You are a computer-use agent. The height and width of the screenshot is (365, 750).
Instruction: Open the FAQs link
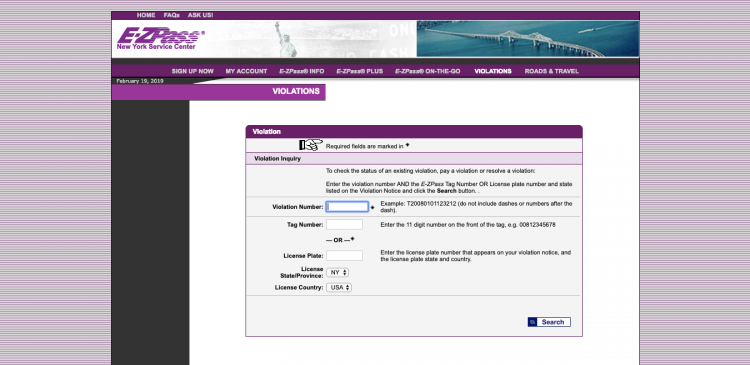[x=171, y=15]
